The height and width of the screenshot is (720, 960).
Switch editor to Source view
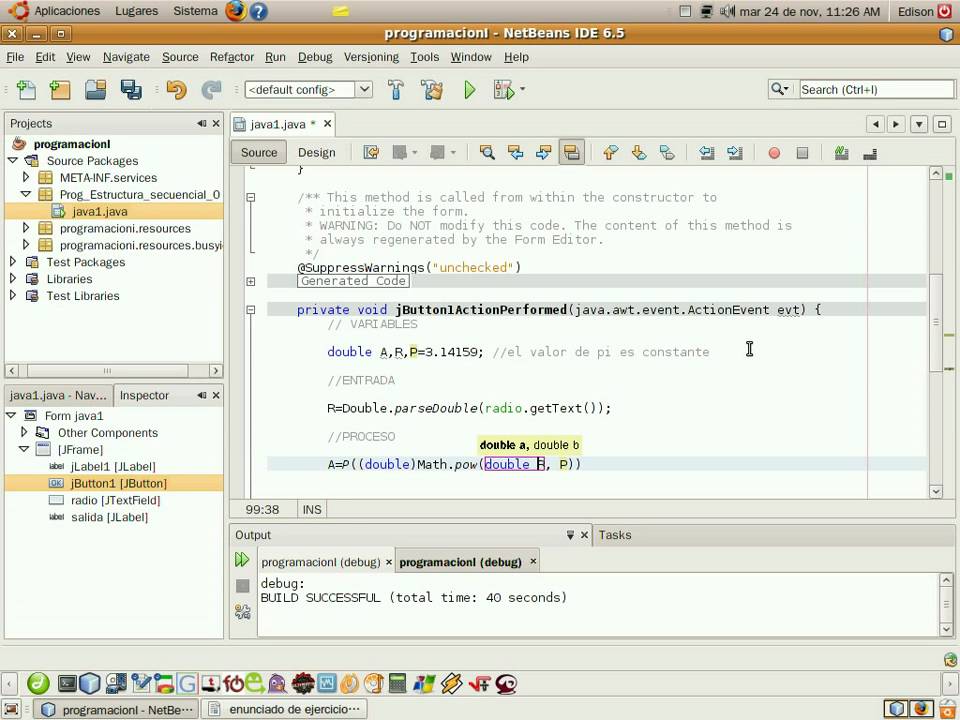click(x=259, y=152)
